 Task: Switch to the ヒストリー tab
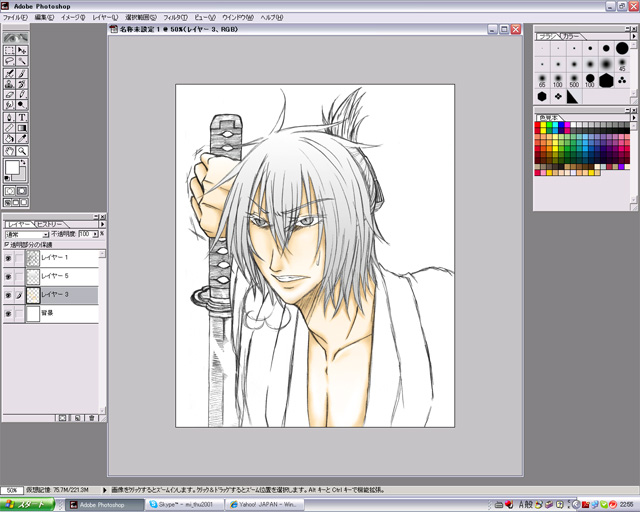click(50, 225)
